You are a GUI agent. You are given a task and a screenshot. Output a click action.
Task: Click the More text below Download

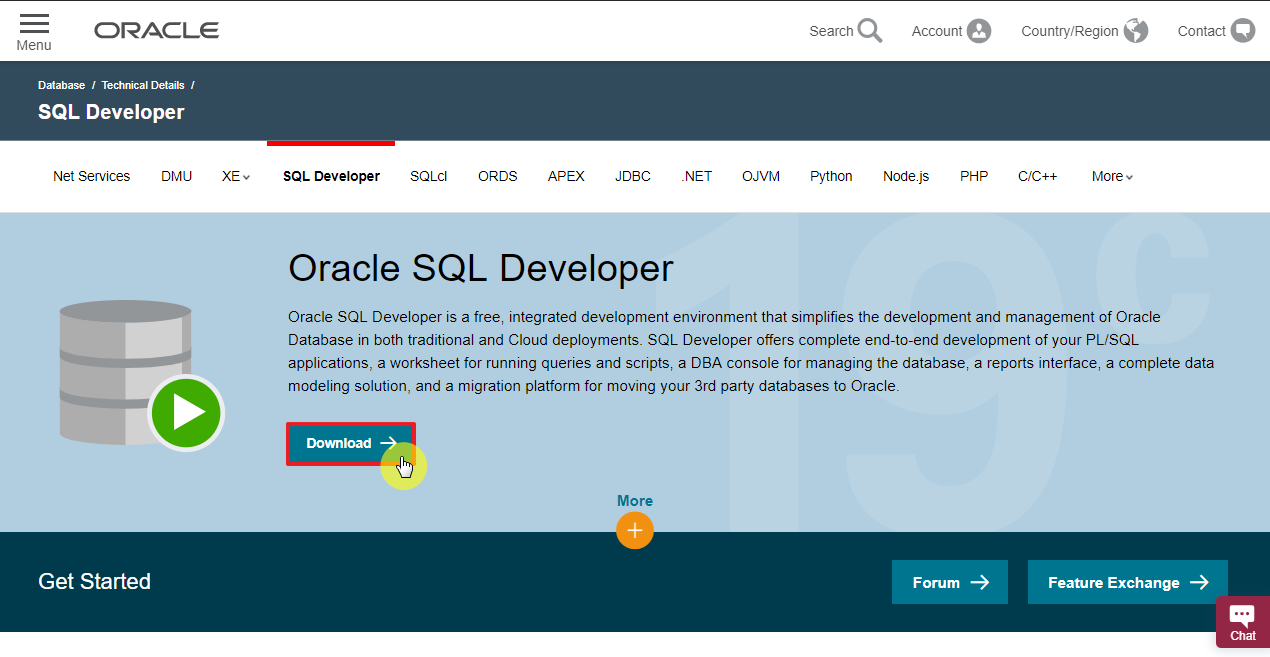[x=635, y=501]
